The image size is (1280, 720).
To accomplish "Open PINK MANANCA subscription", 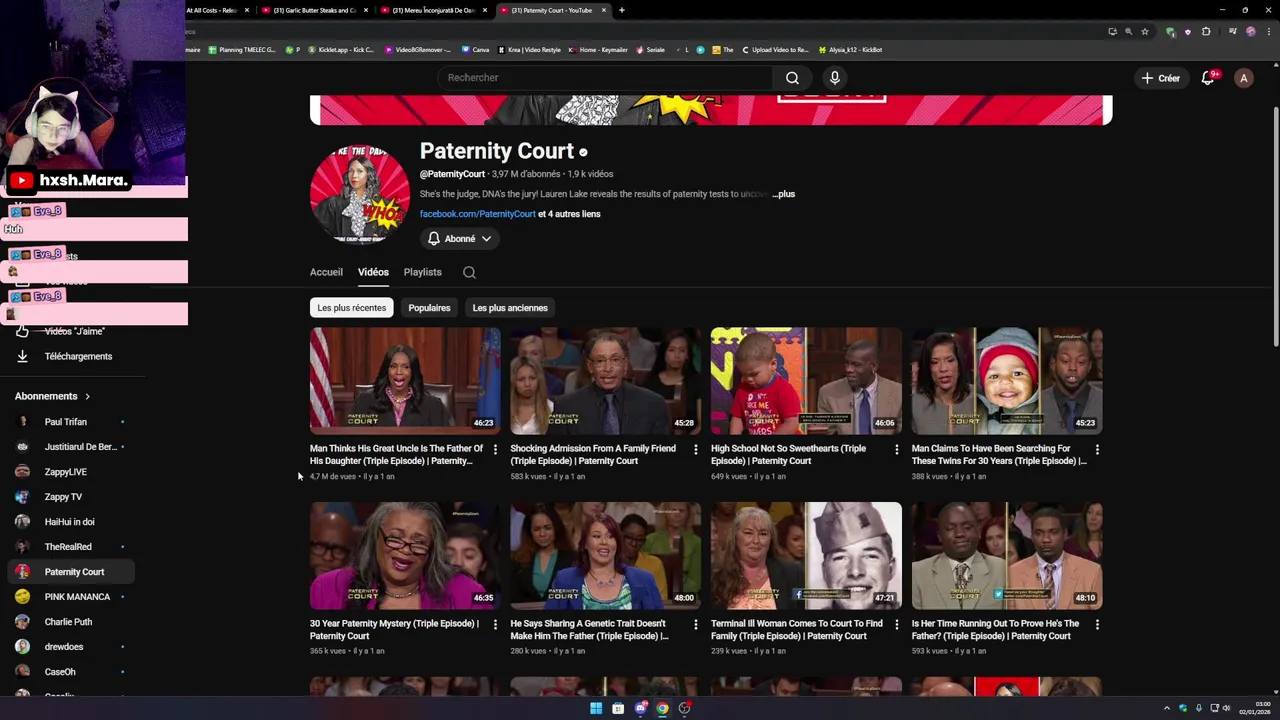I will coord(70,597).
